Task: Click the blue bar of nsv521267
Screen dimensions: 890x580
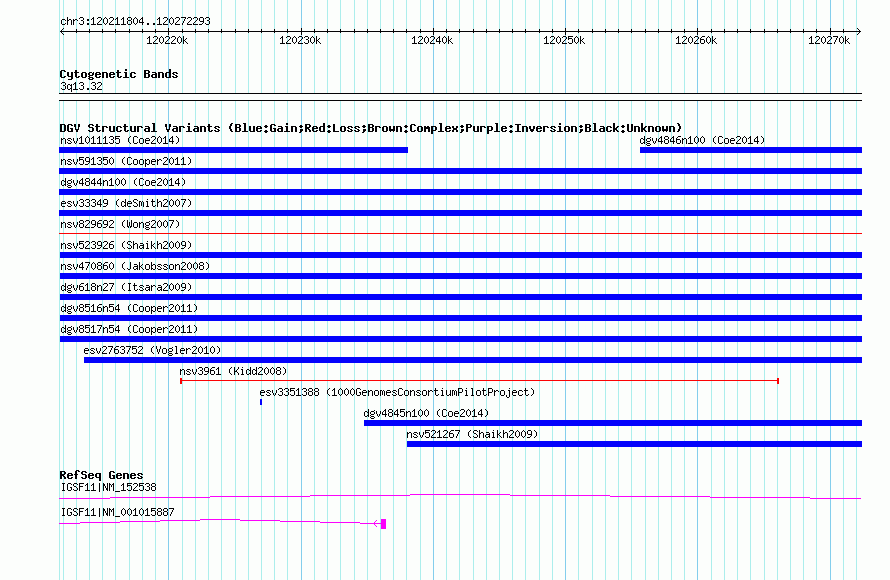Action: click(635, 444)
